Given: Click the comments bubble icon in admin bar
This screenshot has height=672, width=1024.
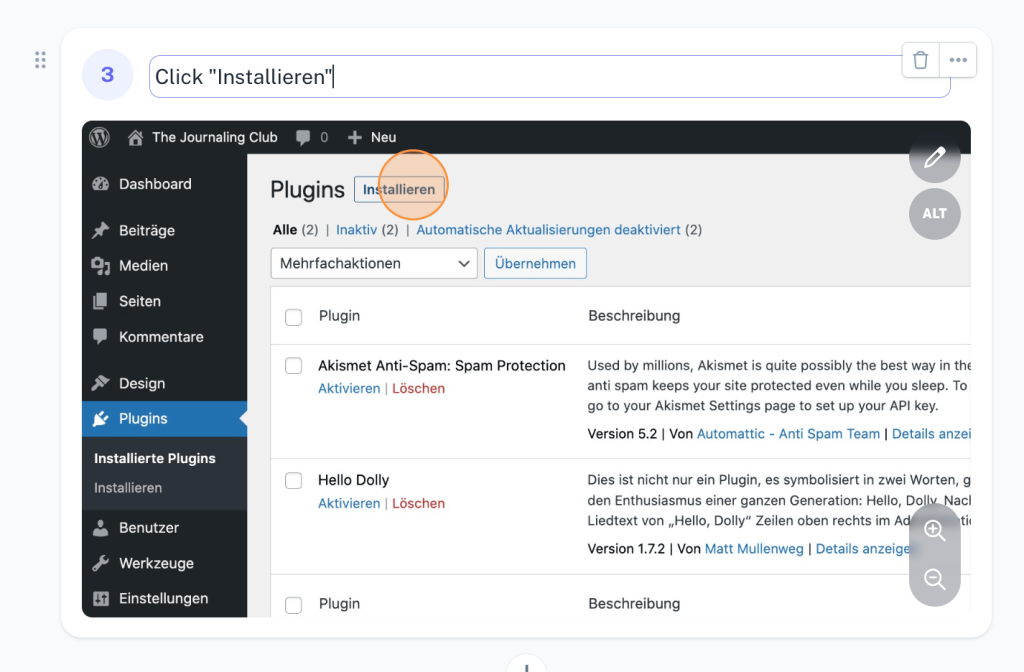Looking at the screenshot, I should click(x=301, y=138).
